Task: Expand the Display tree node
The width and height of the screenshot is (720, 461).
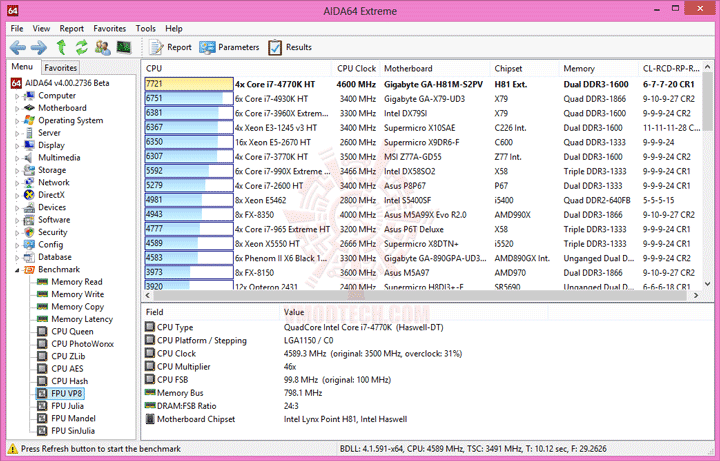Action: [17, 146]
